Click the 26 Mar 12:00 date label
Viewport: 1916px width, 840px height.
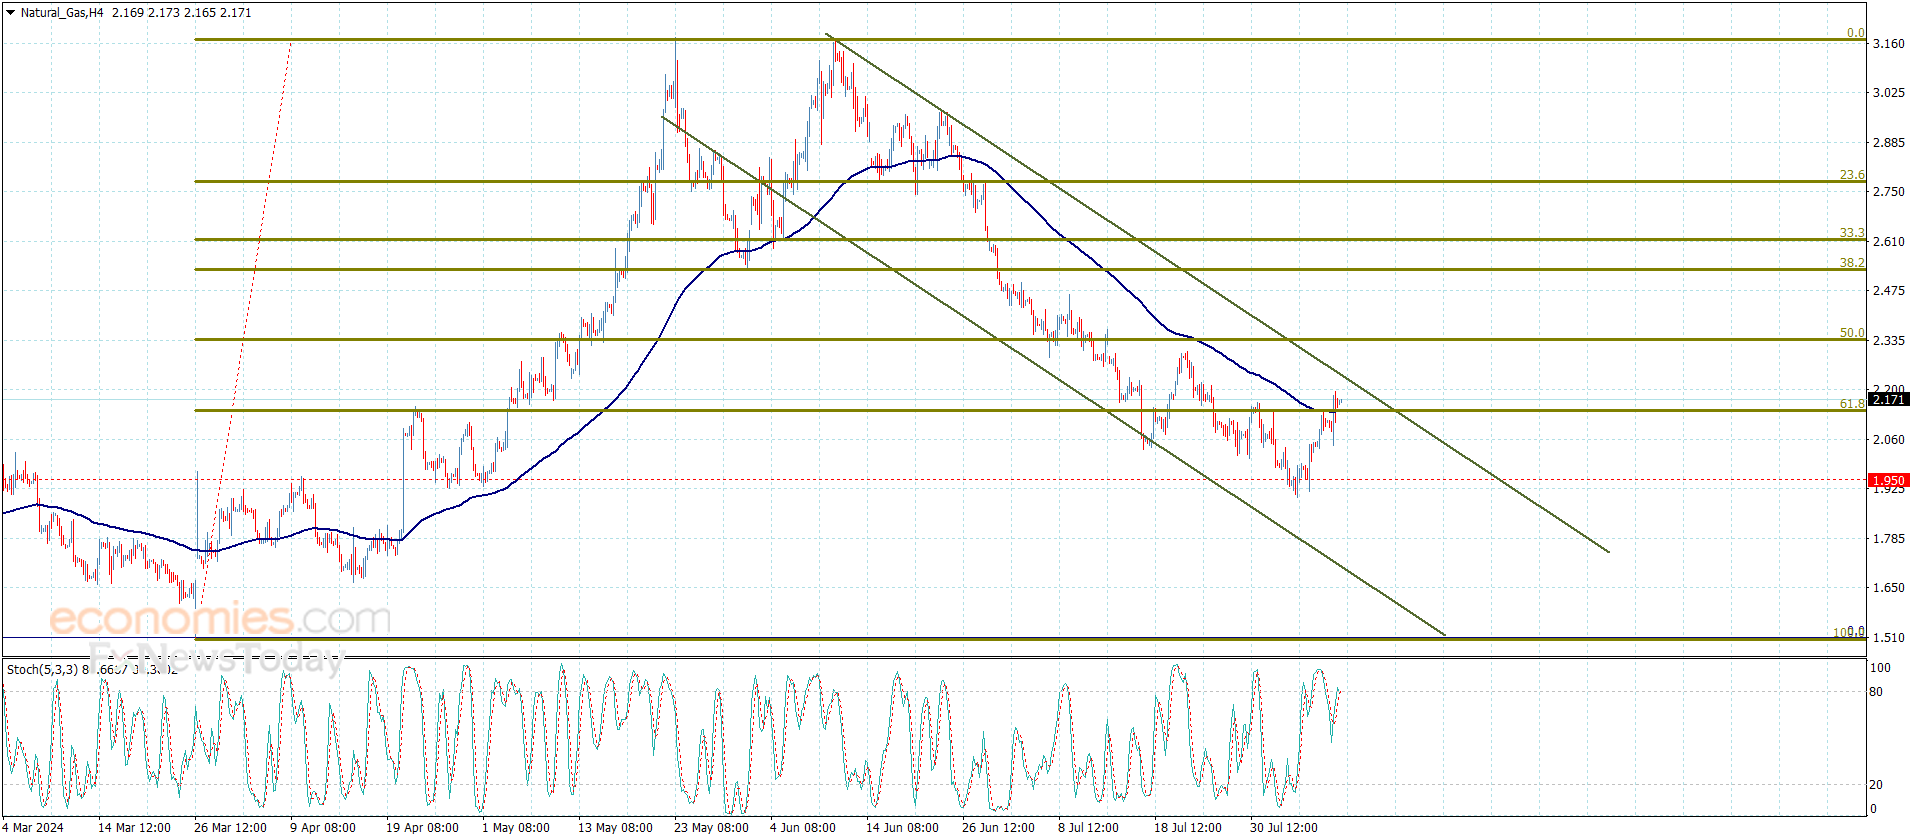click(230, 828)
